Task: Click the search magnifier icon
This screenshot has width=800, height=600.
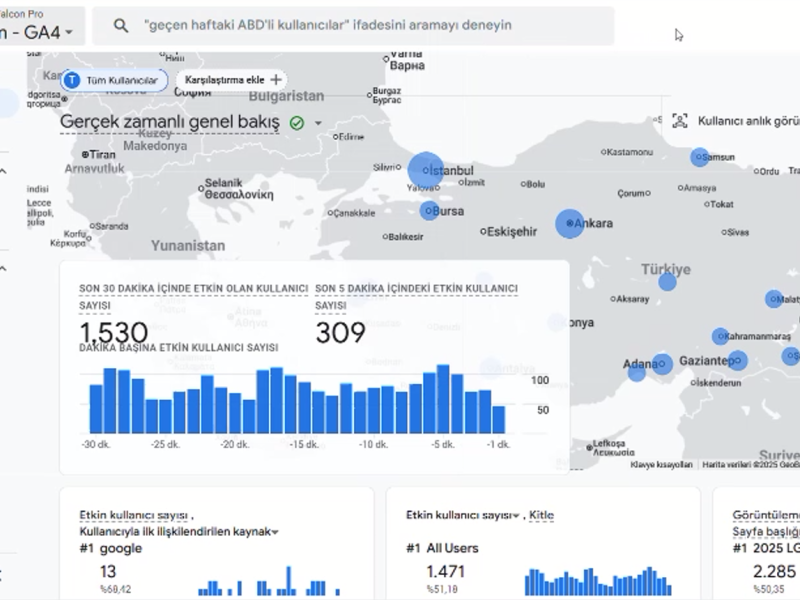Action: tap(119, 25)
